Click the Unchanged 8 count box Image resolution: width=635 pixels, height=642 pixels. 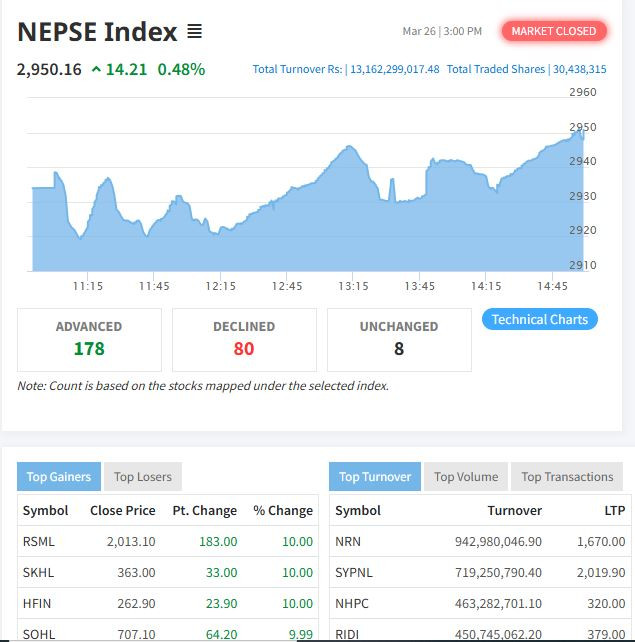[399, 339]
